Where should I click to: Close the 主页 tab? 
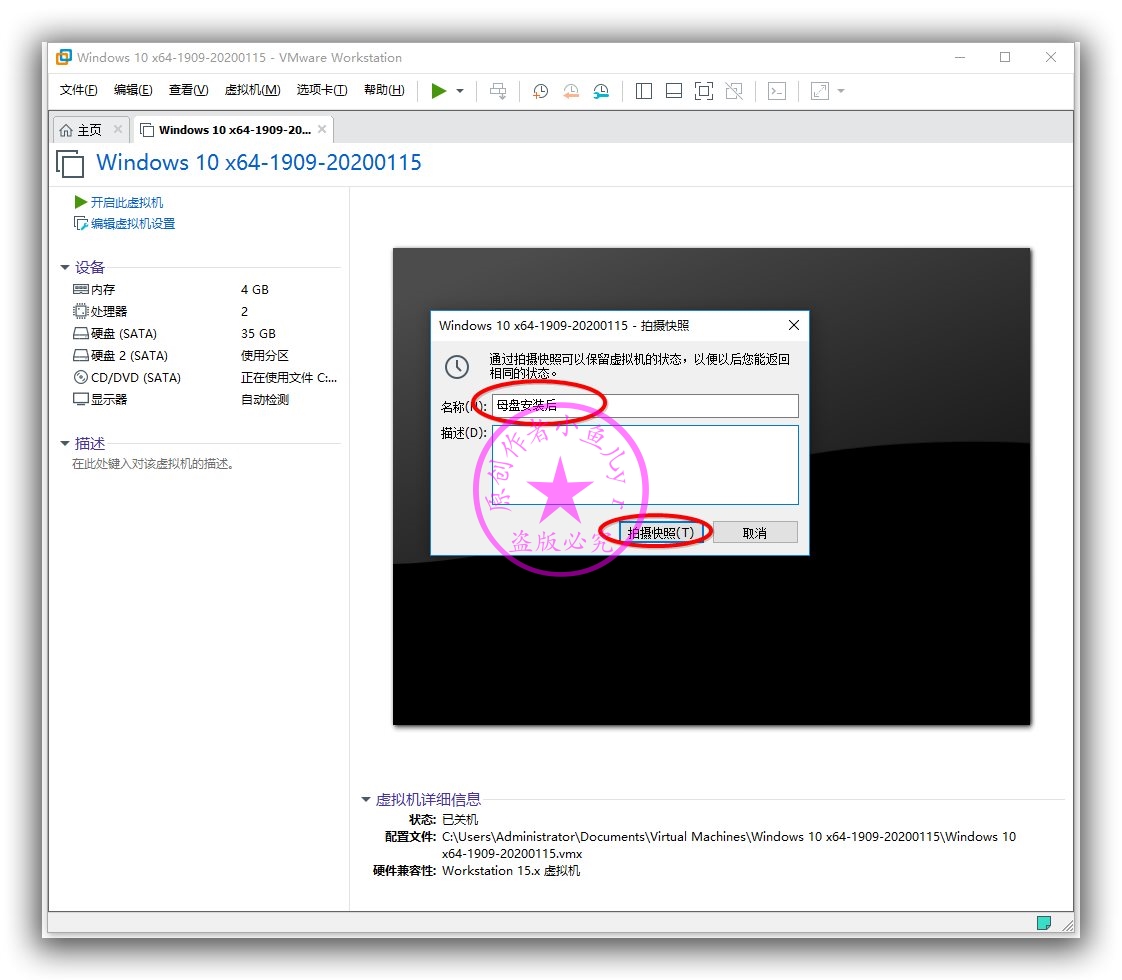click(x=118, y=129)
